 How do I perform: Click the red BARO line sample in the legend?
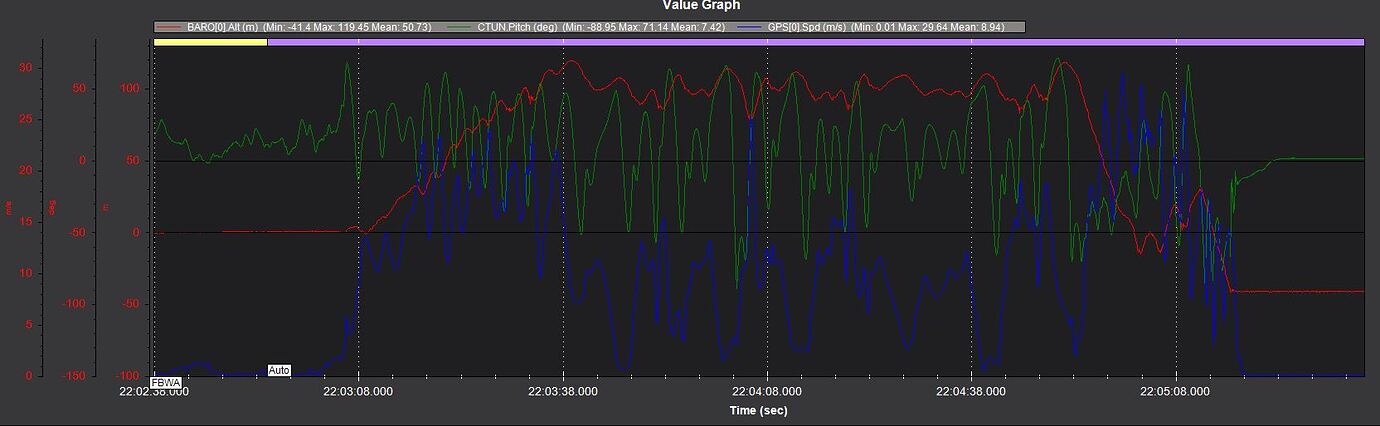coord(170,27)
